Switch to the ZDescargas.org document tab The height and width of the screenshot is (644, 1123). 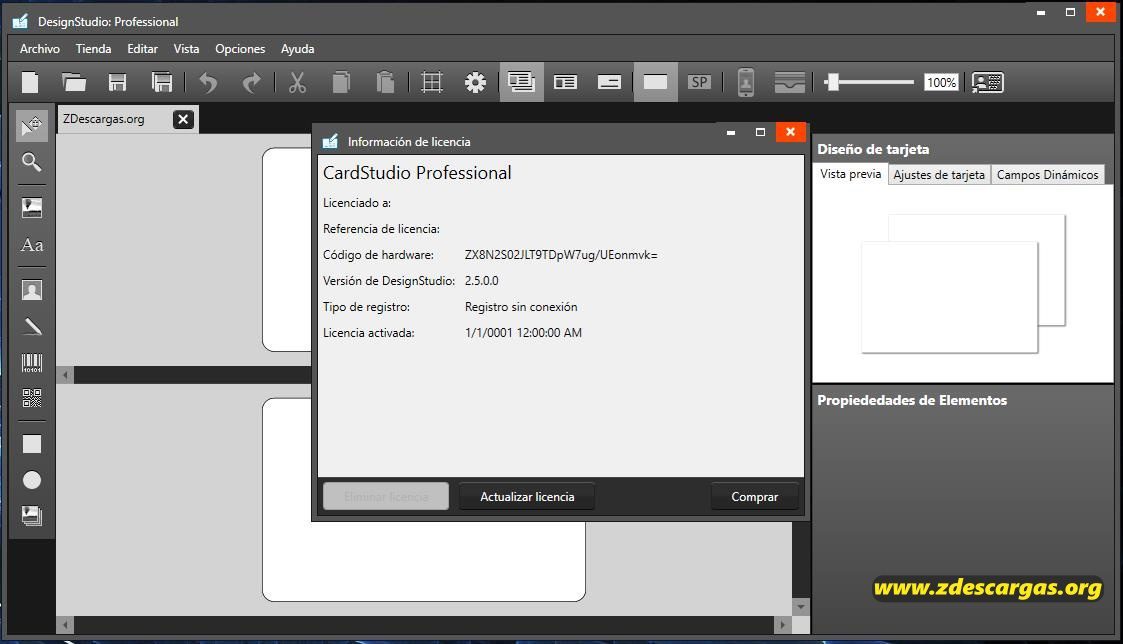coord(104,119)
